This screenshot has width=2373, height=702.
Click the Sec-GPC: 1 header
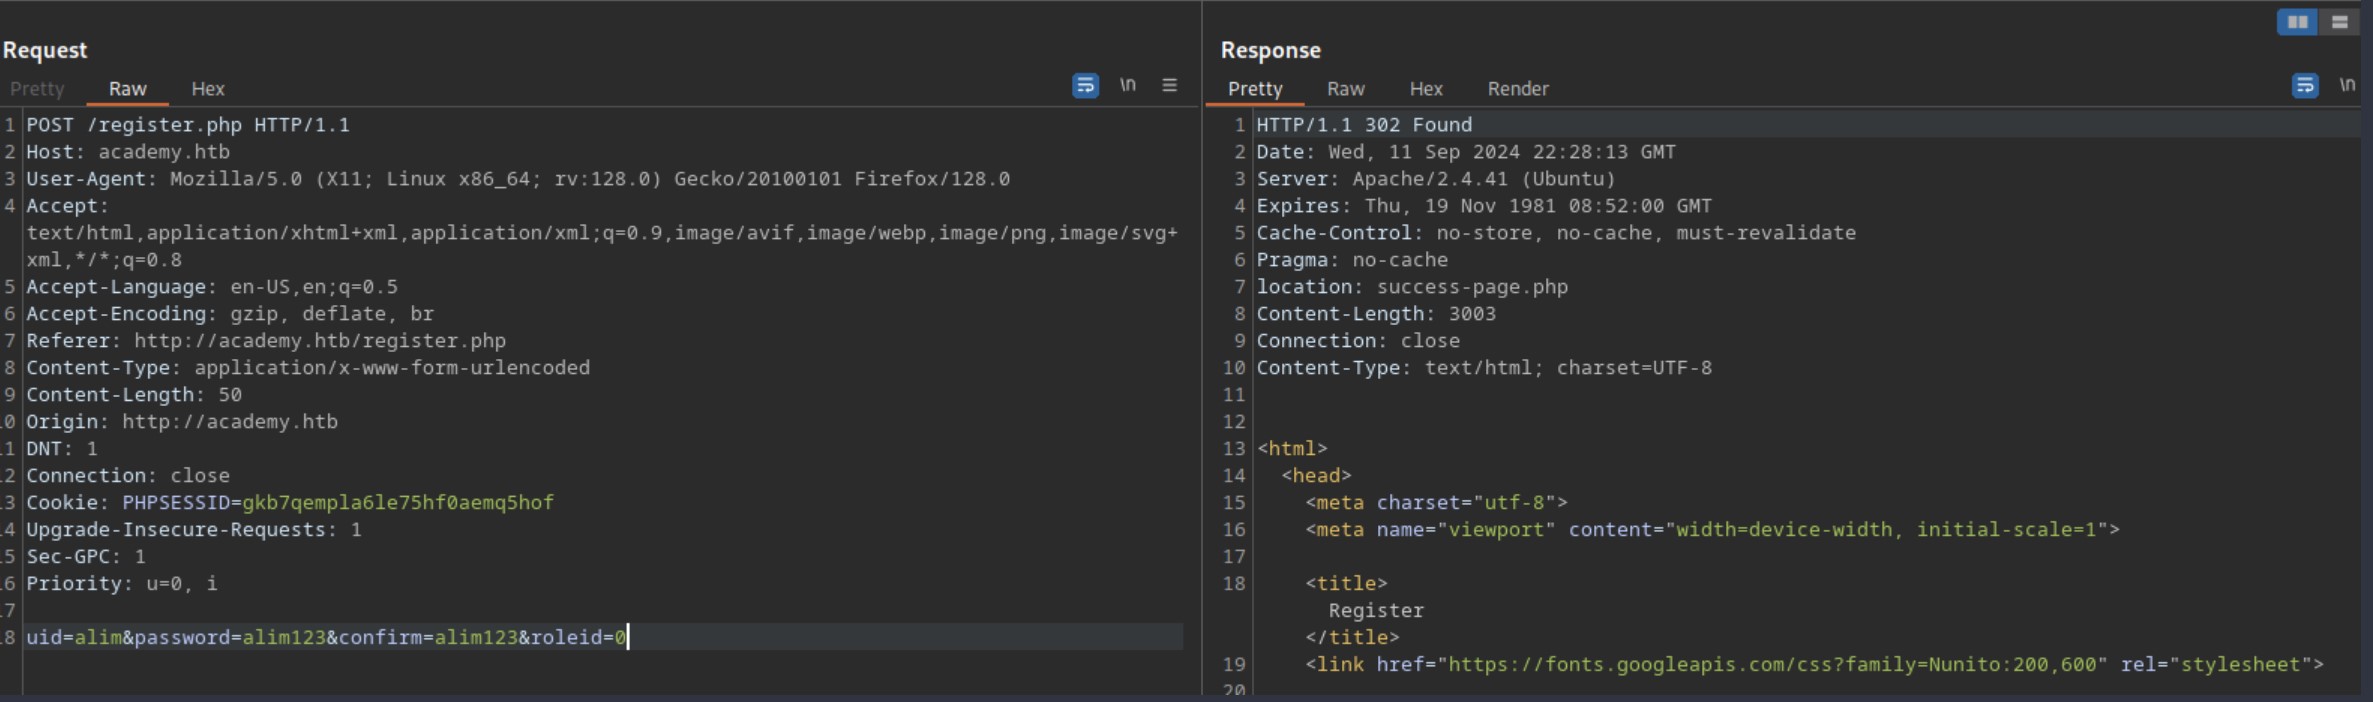86,557
